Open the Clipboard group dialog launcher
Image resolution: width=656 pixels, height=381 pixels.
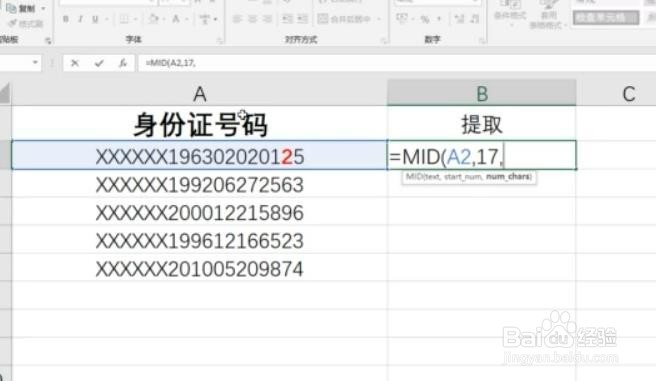point(48,41)
